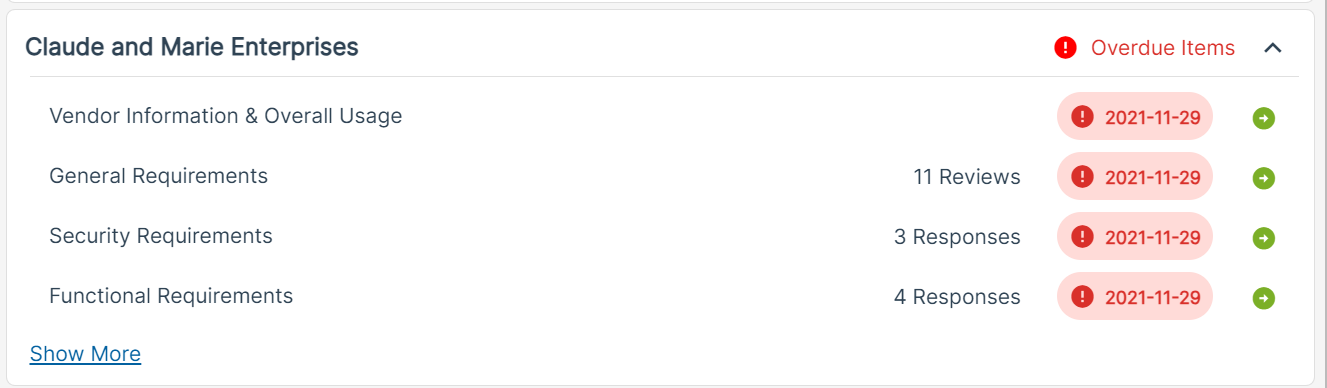Go to Functional Requirements using green arrow
The height and width of the screenshot is (388, 1327).
click(x=1264, y=298)
